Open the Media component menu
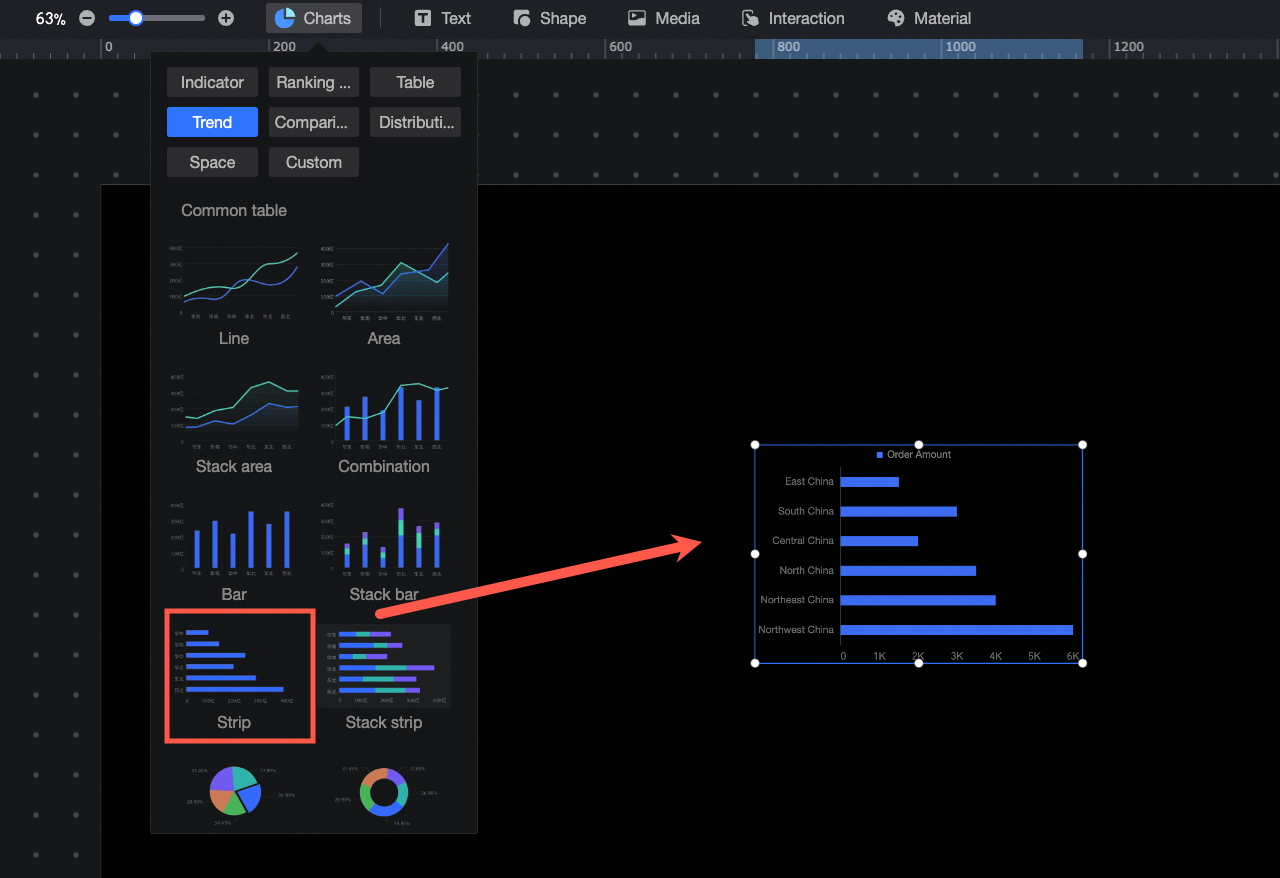 [664, 18]
